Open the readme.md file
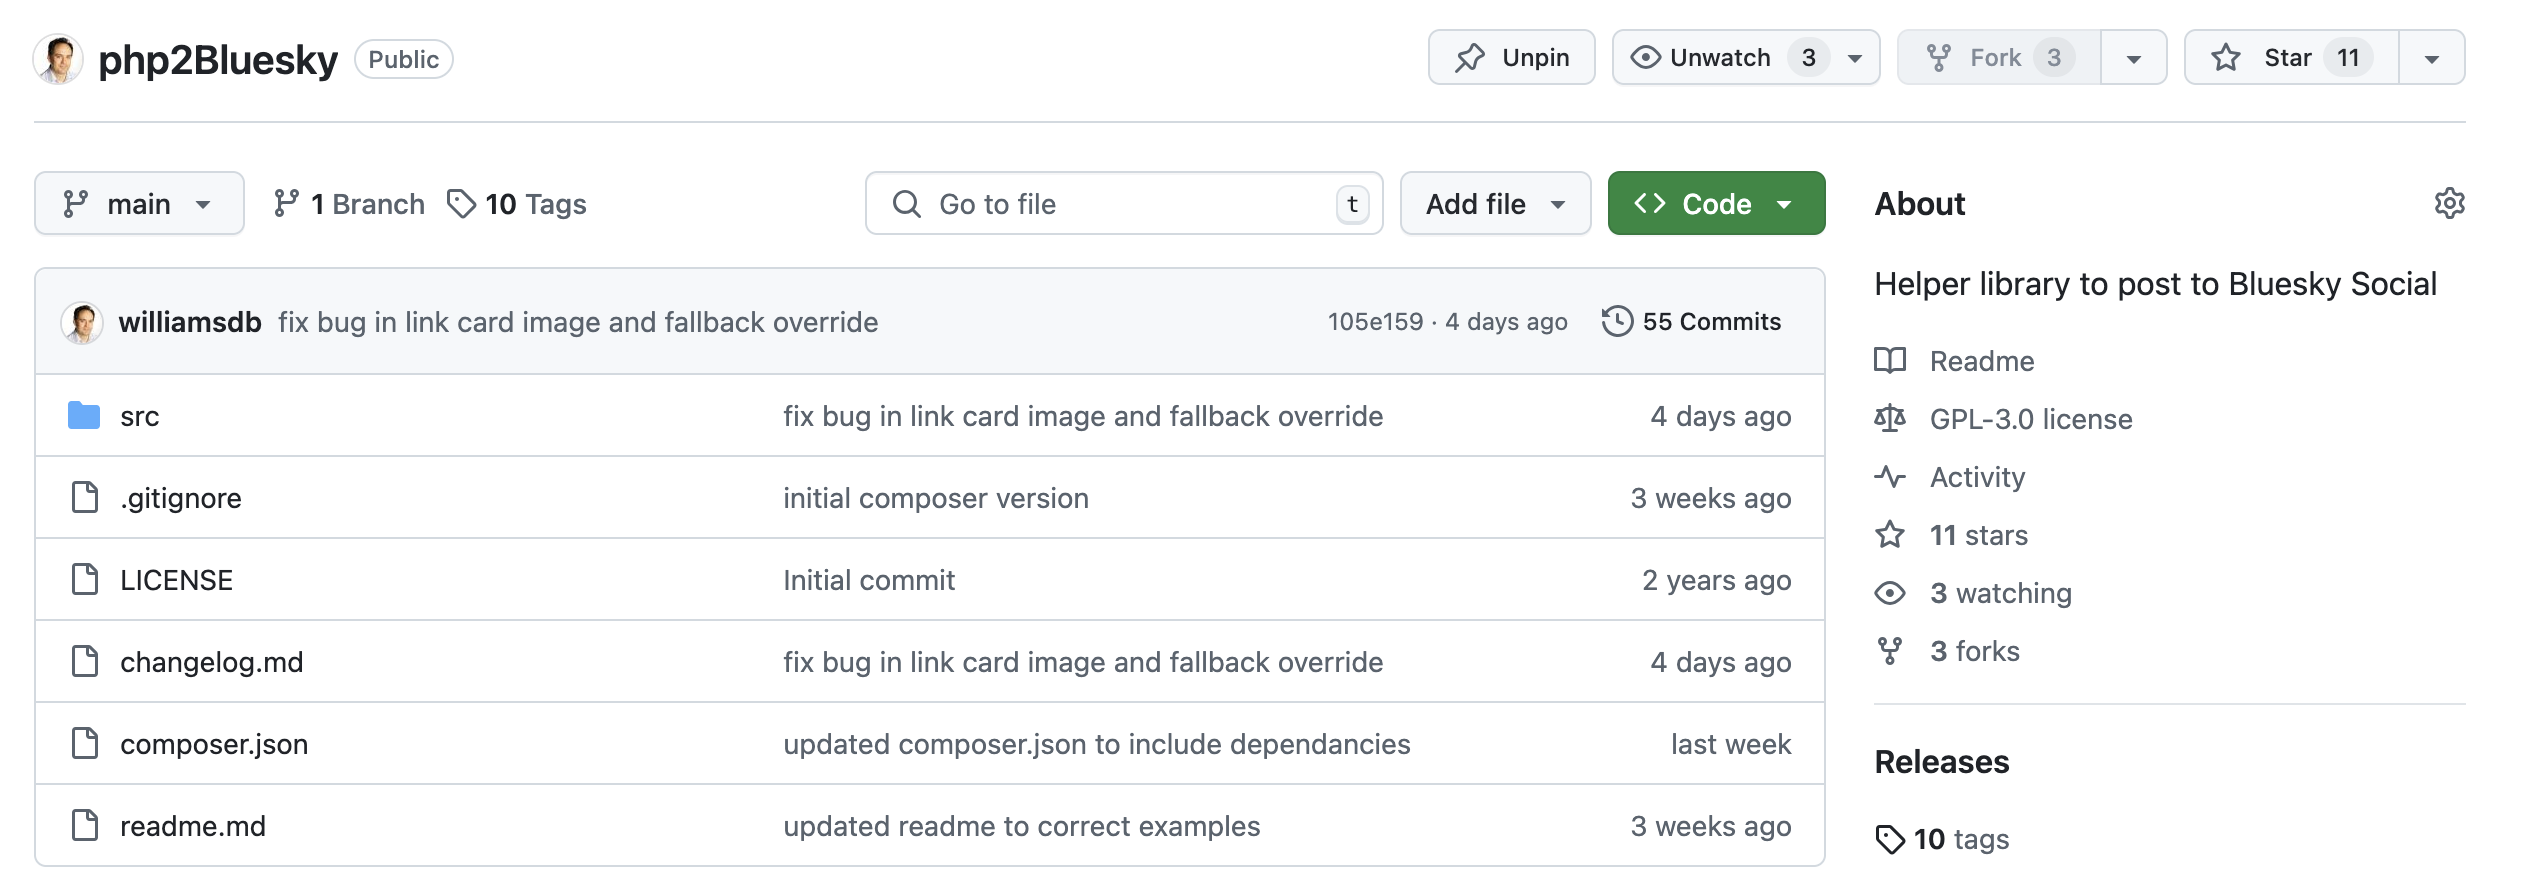 coord(193,826)
